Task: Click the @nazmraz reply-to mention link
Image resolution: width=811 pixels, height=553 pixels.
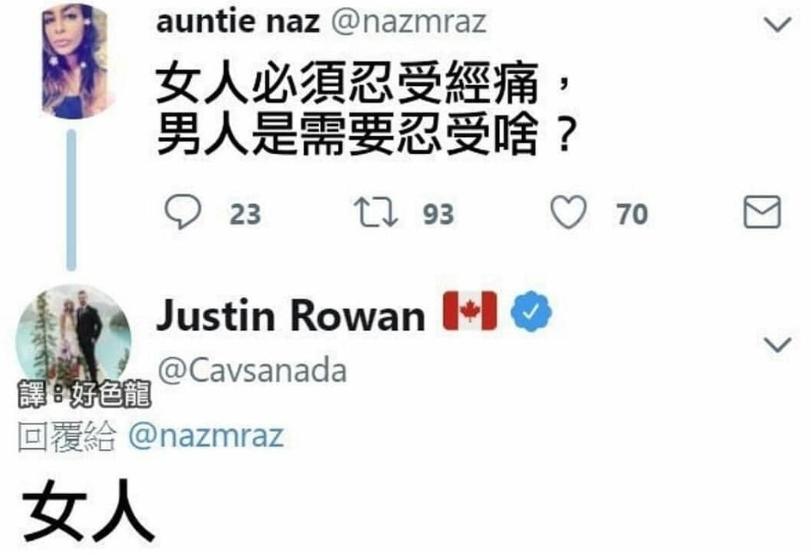Action: tap(206, 436)
